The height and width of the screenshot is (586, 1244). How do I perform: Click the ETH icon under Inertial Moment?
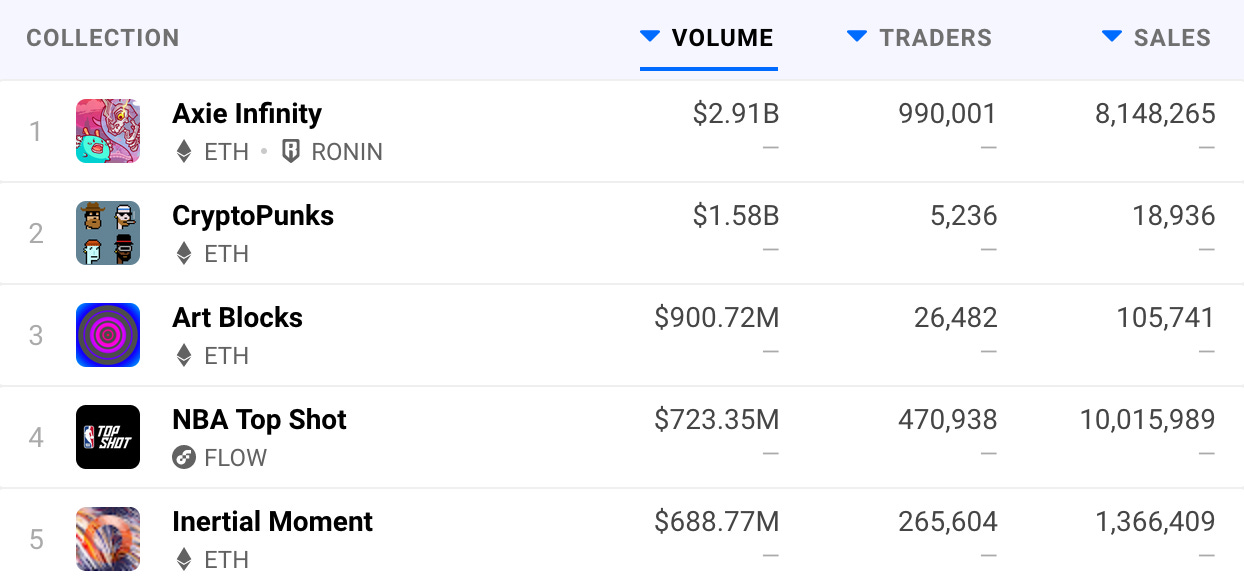[x=183, y=560]
